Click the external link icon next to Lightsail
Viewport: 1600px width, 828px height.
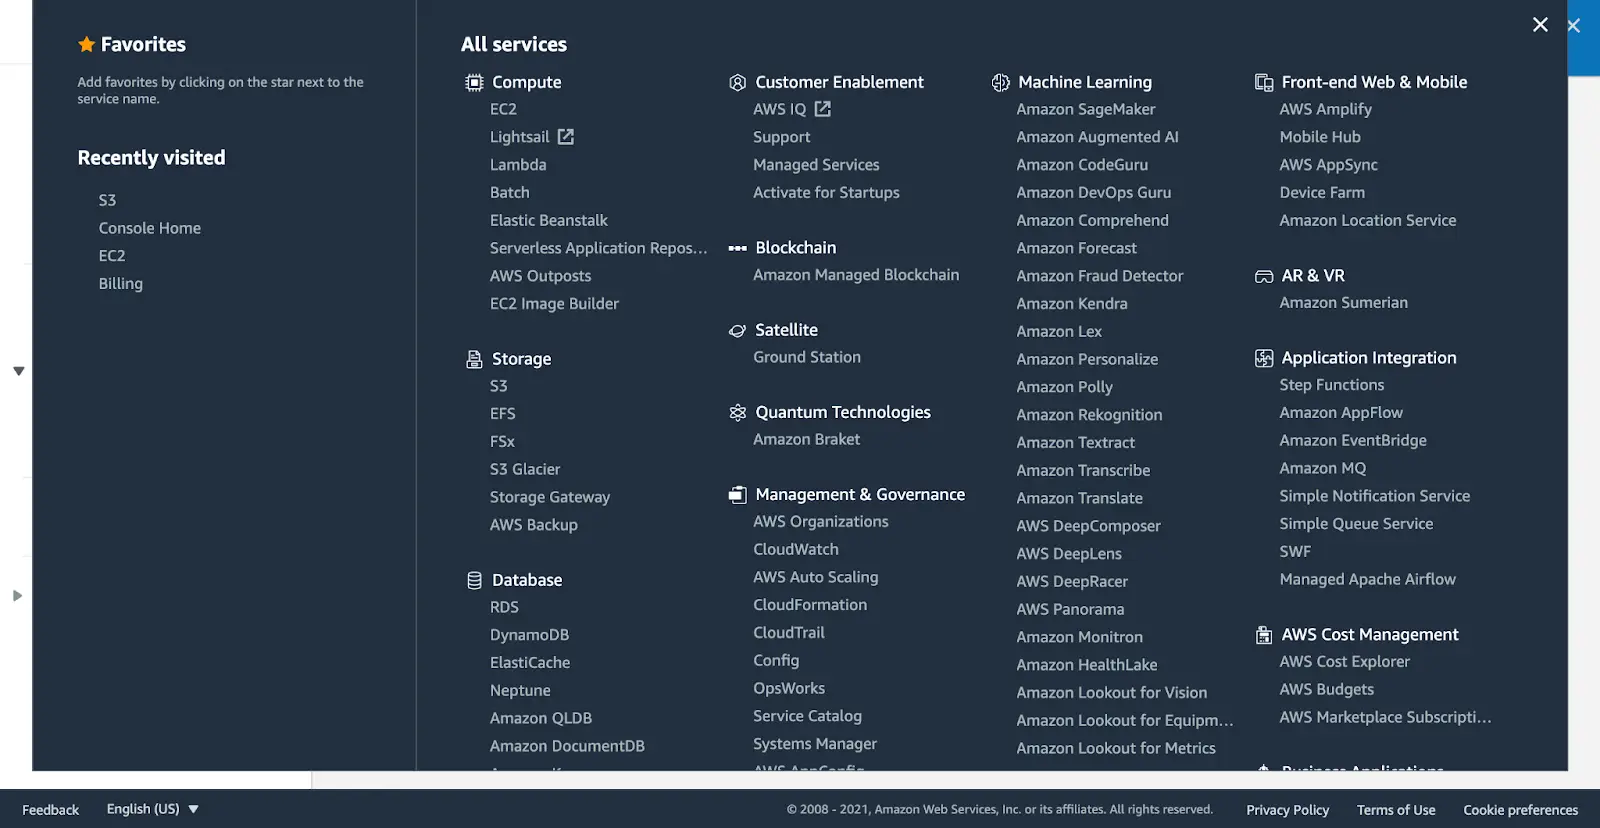566,137
